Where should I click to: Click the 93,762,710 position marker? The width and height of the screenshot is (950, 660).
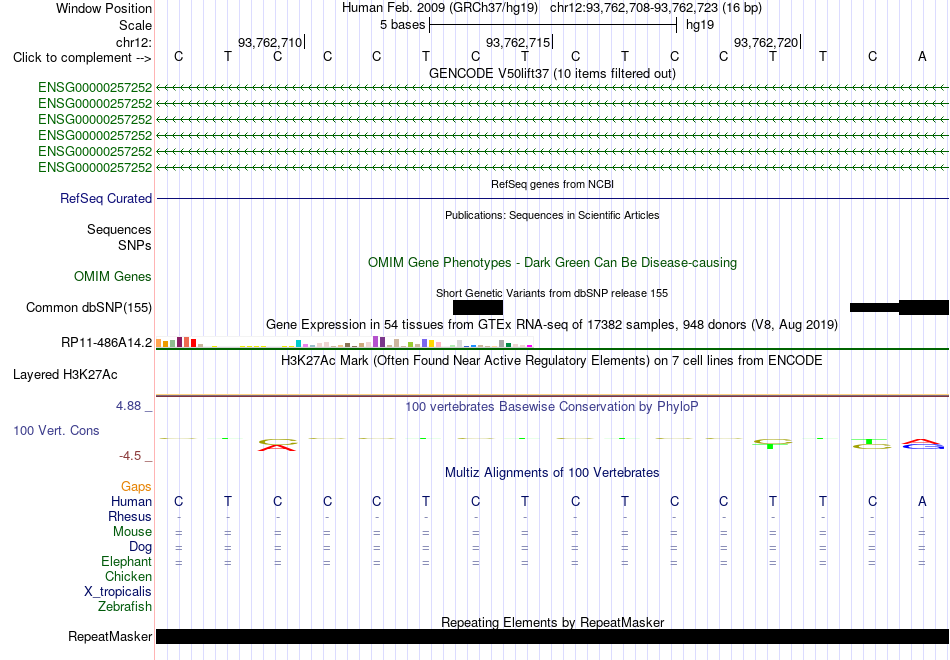[270, 42]
